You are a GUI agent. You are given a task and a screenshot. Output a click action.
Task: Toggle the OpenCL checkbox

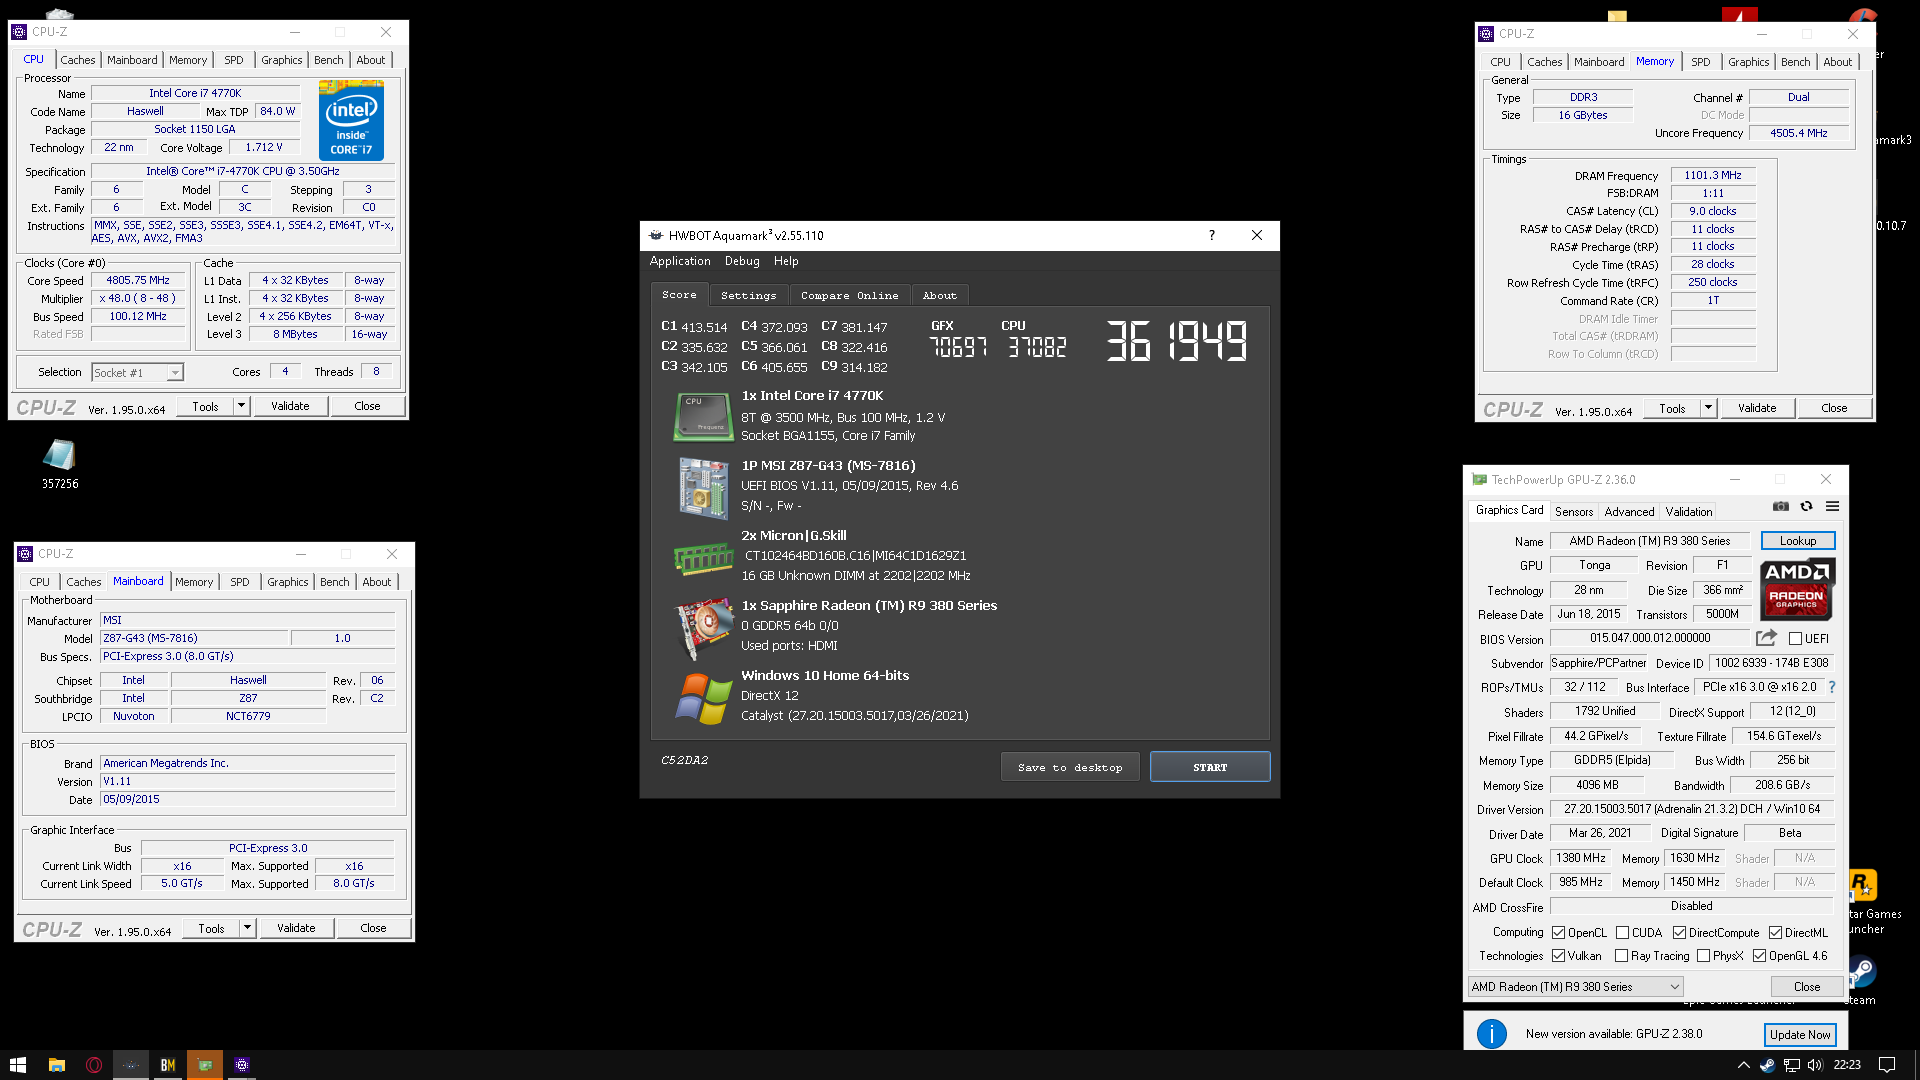pyautogui.click(x=1559, y=933)
